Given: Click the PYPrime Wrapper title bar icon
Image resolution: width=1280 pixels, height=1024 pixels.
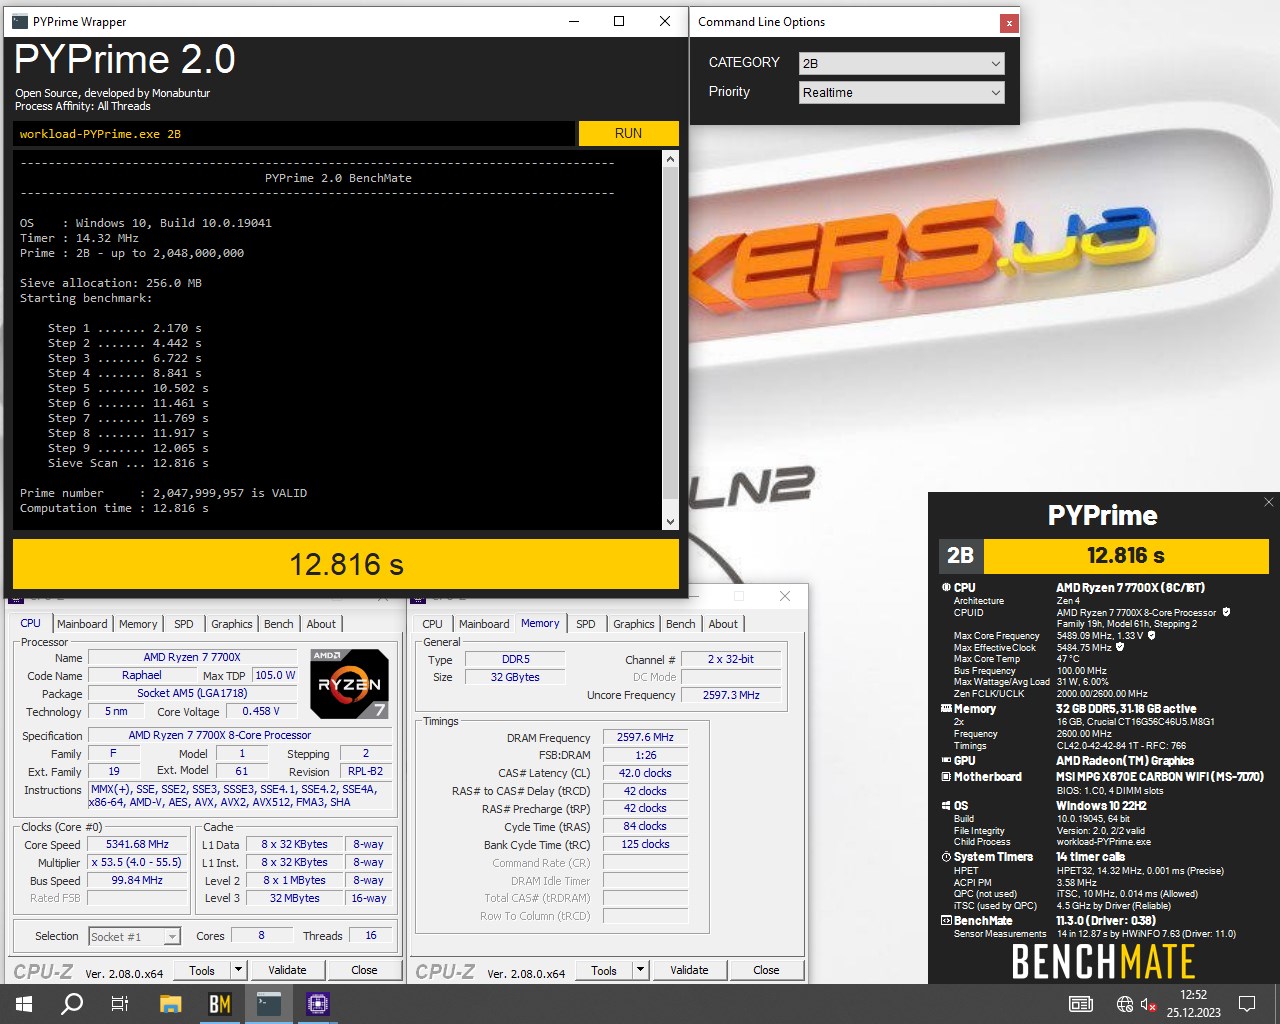Looking at the screenshot, I should coord(20,21).
